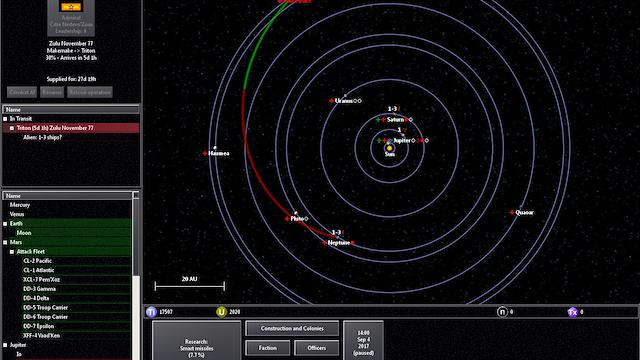
Task: Collapse the Triton Zulu November 77 entry
Action: pyautogui.click(x=12, y=128)
